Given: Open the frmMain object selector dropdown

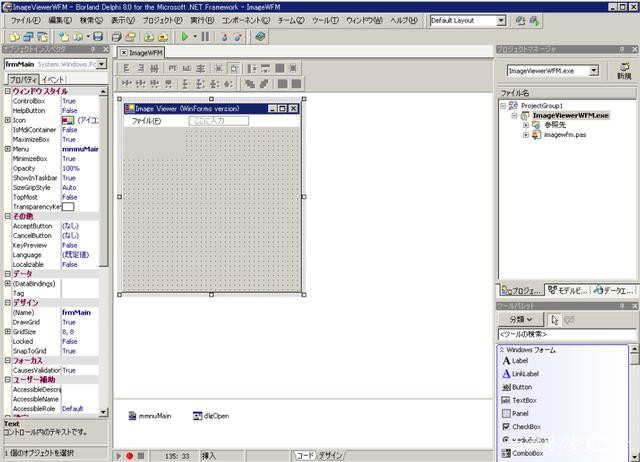Looking at the screenshot, I should coord(102,64).
